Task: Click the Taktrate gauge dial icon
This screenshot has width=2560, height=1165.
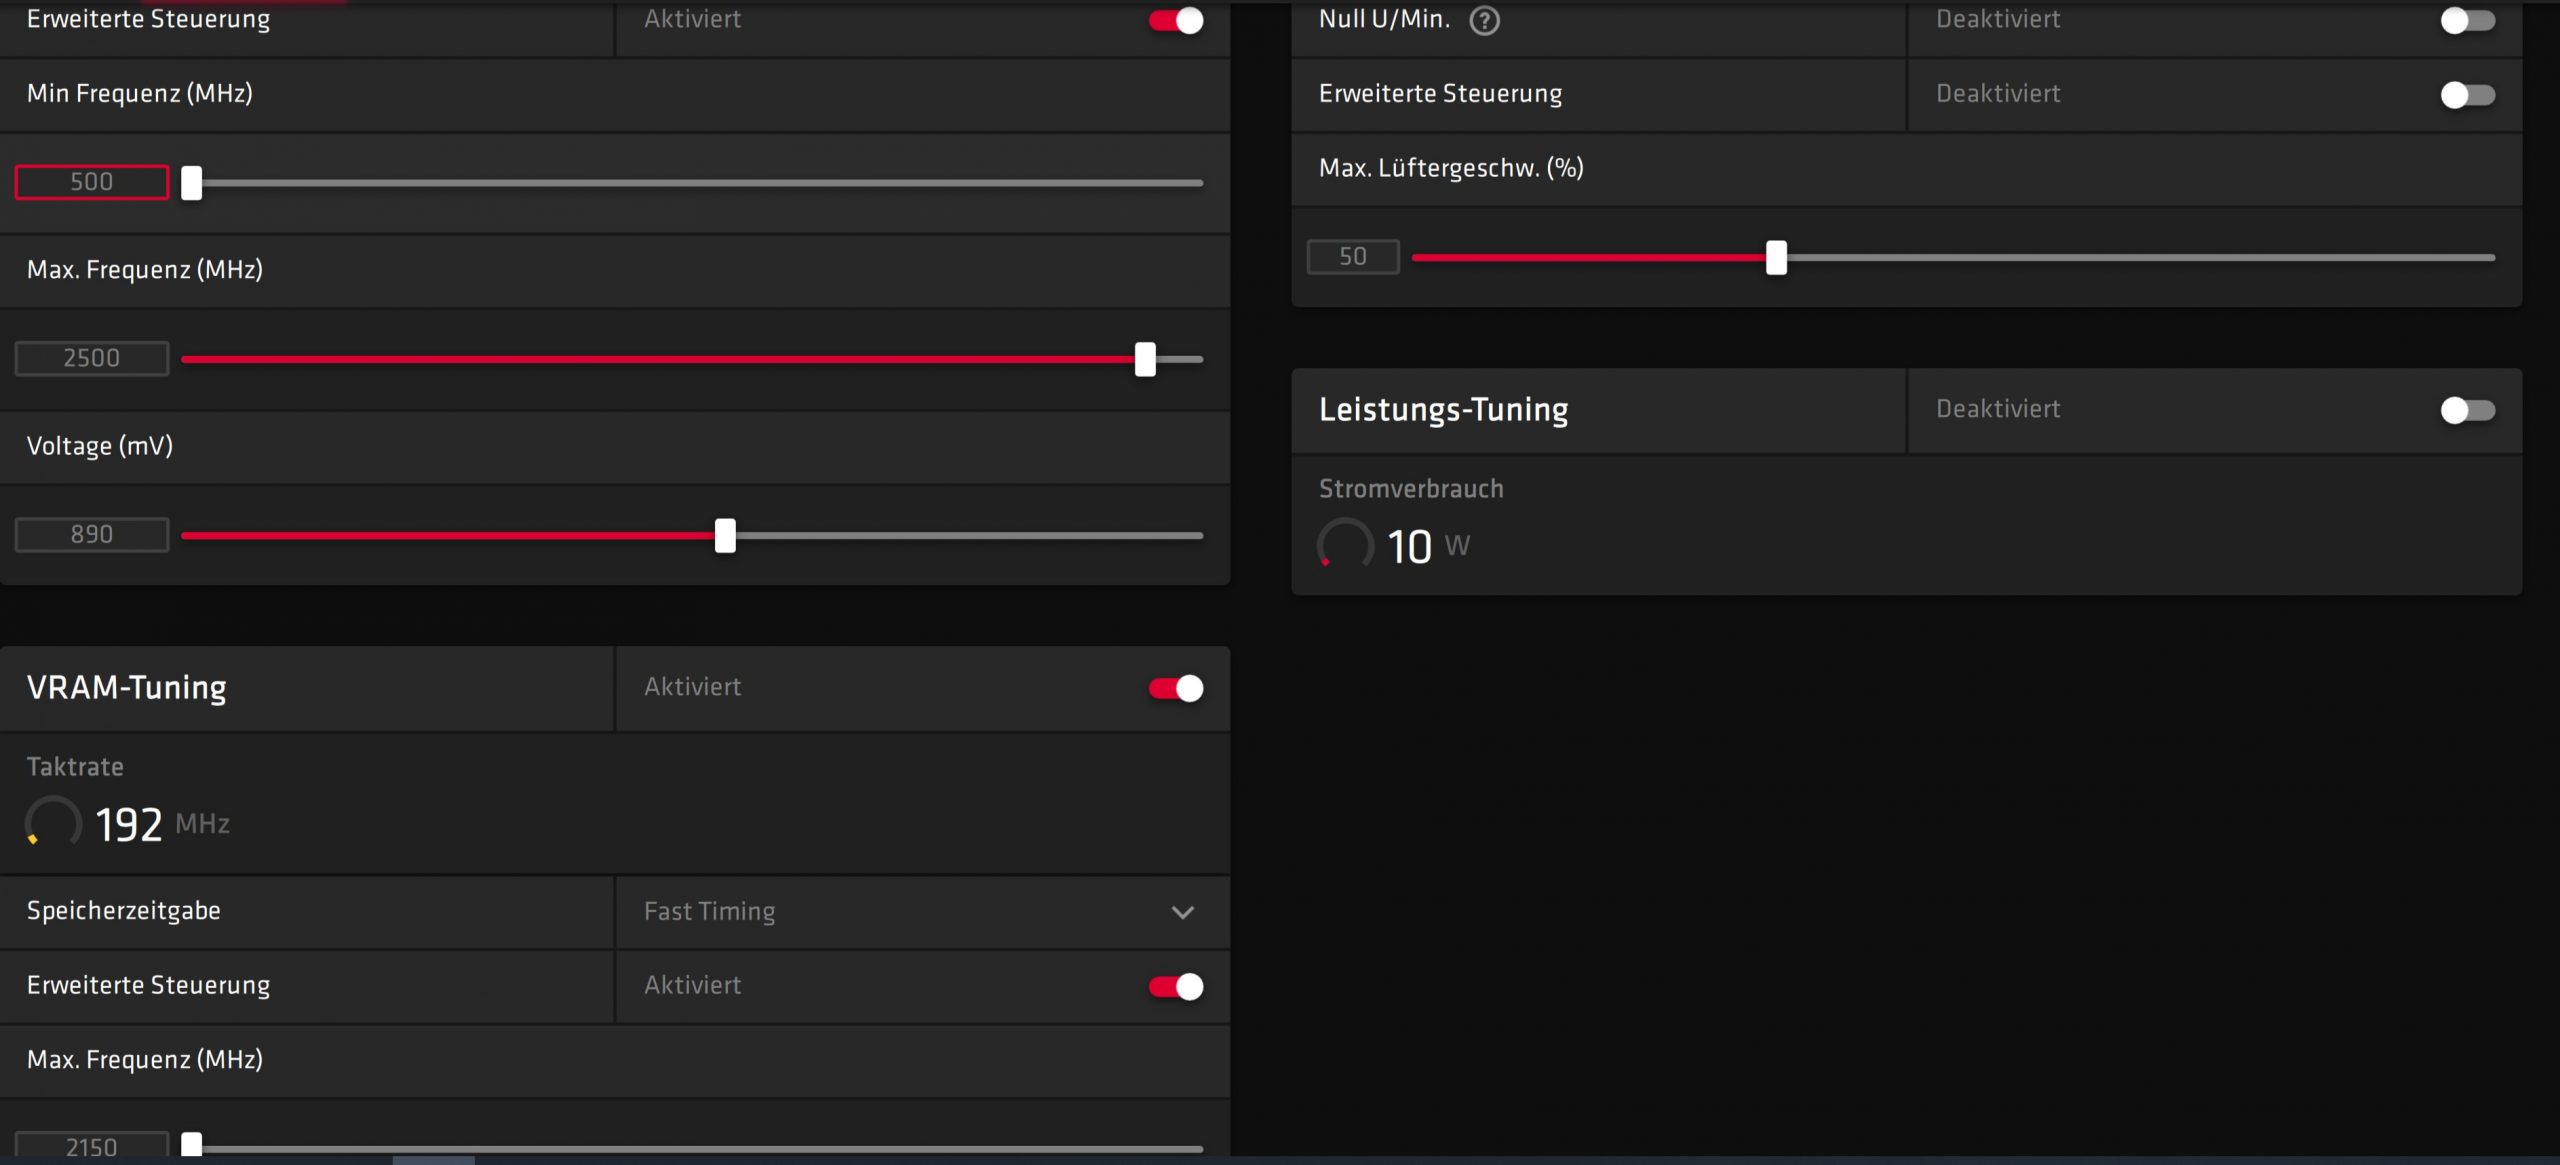Action: 53,823
